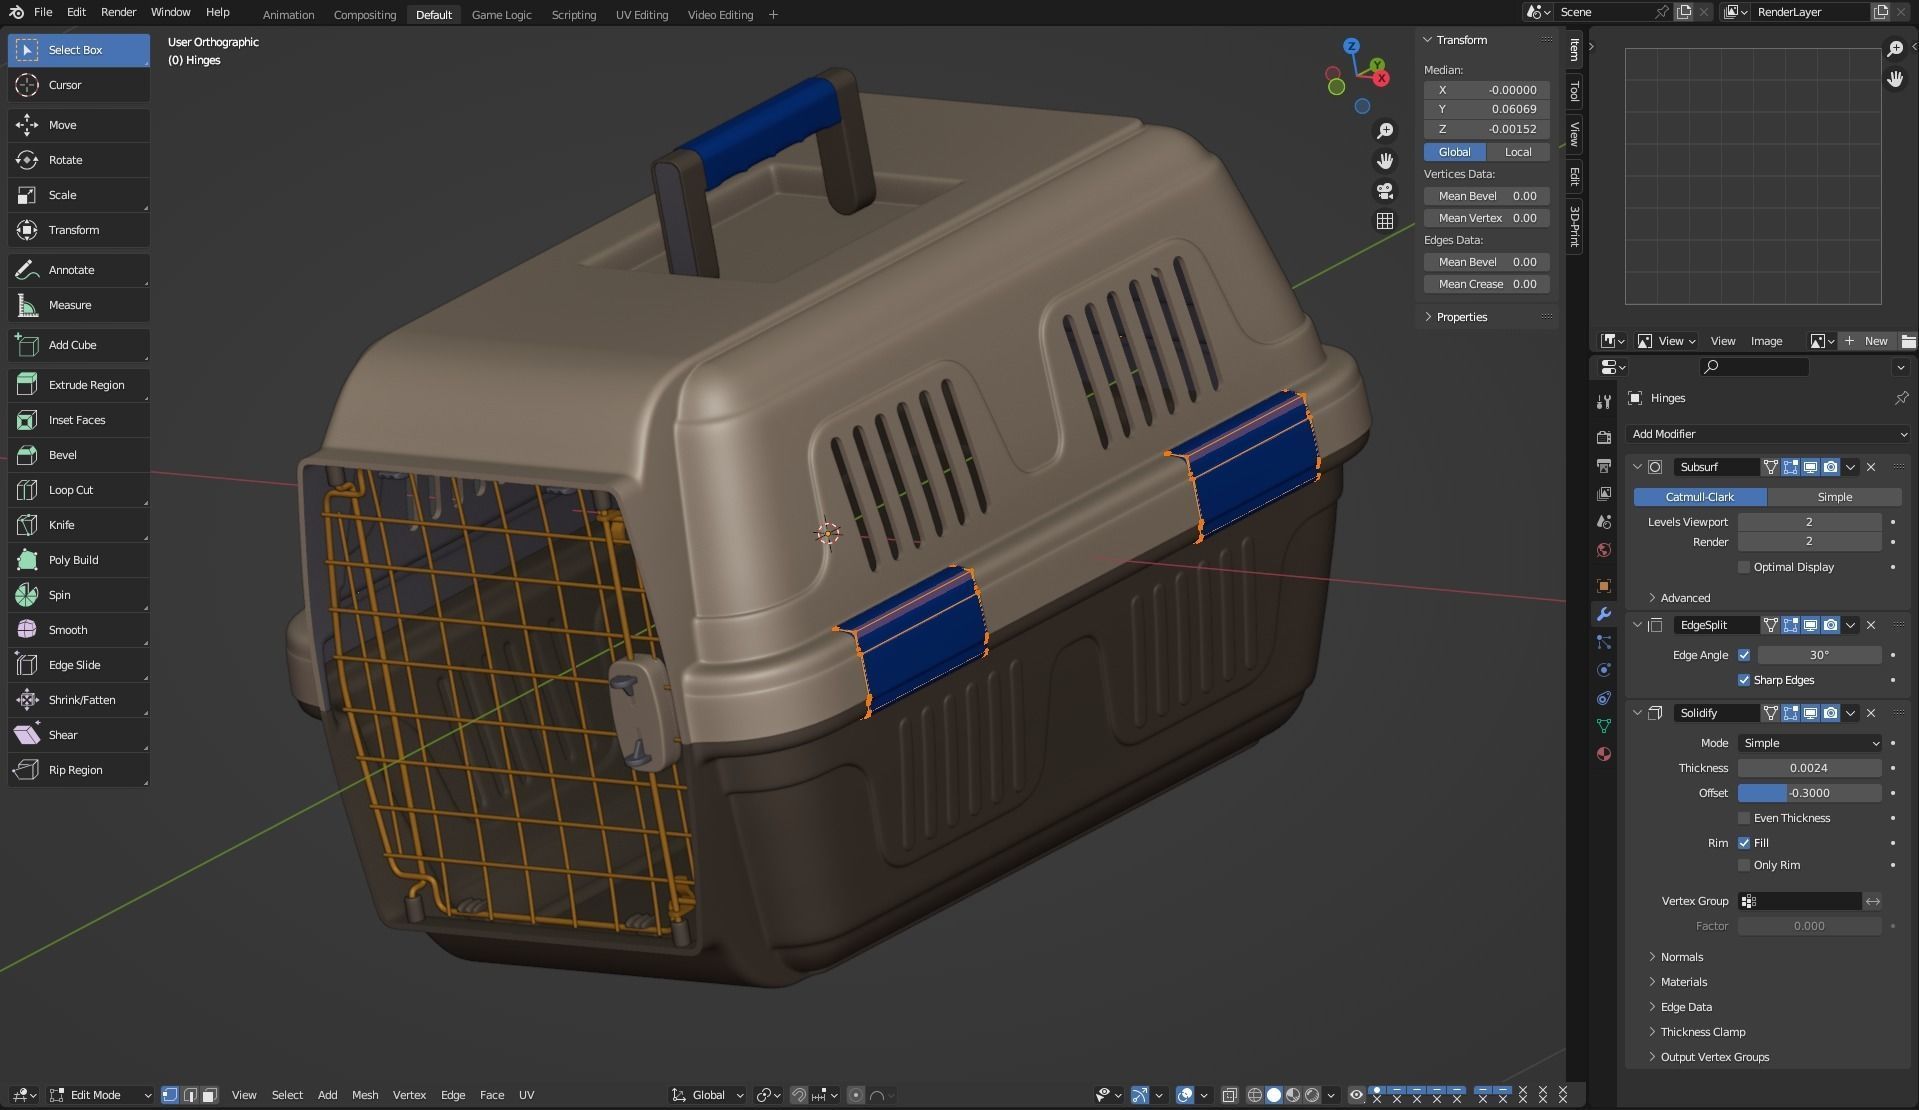1919x1110 pixels.
Task: Pick the Scale tool
Action: point(79,195)
